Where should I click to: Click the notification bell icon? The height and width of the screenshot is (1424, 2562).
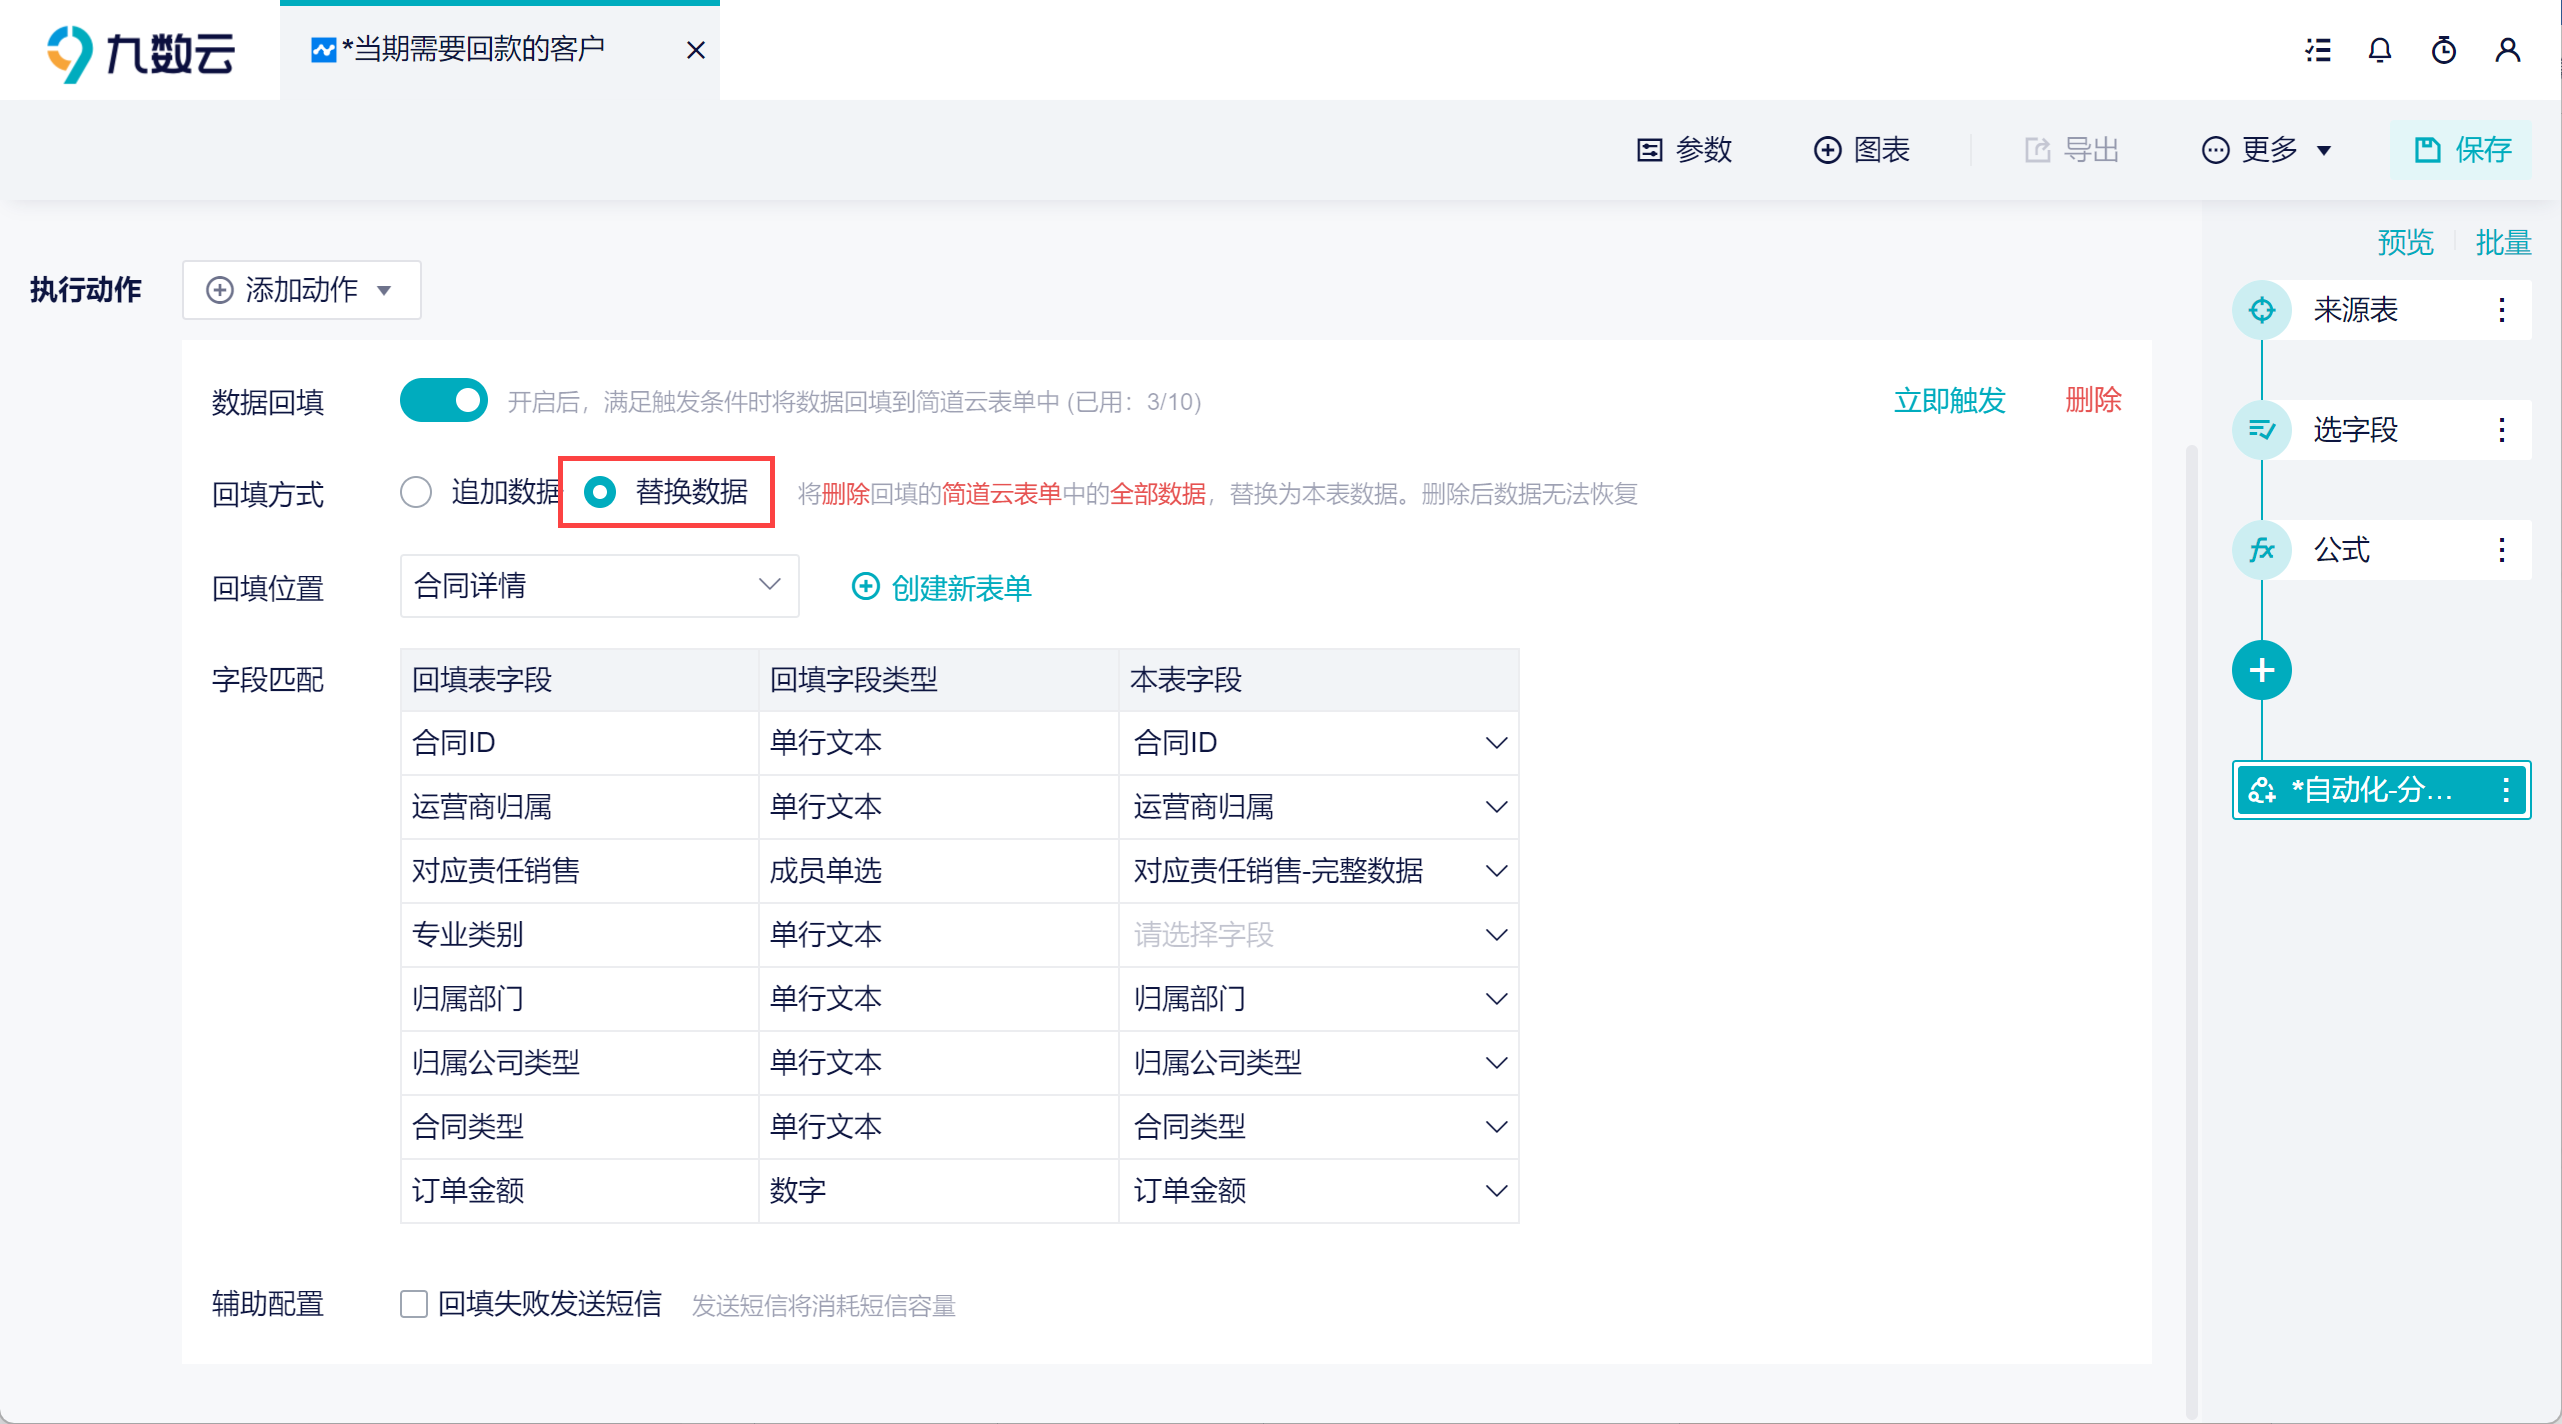click(2380, 50)
